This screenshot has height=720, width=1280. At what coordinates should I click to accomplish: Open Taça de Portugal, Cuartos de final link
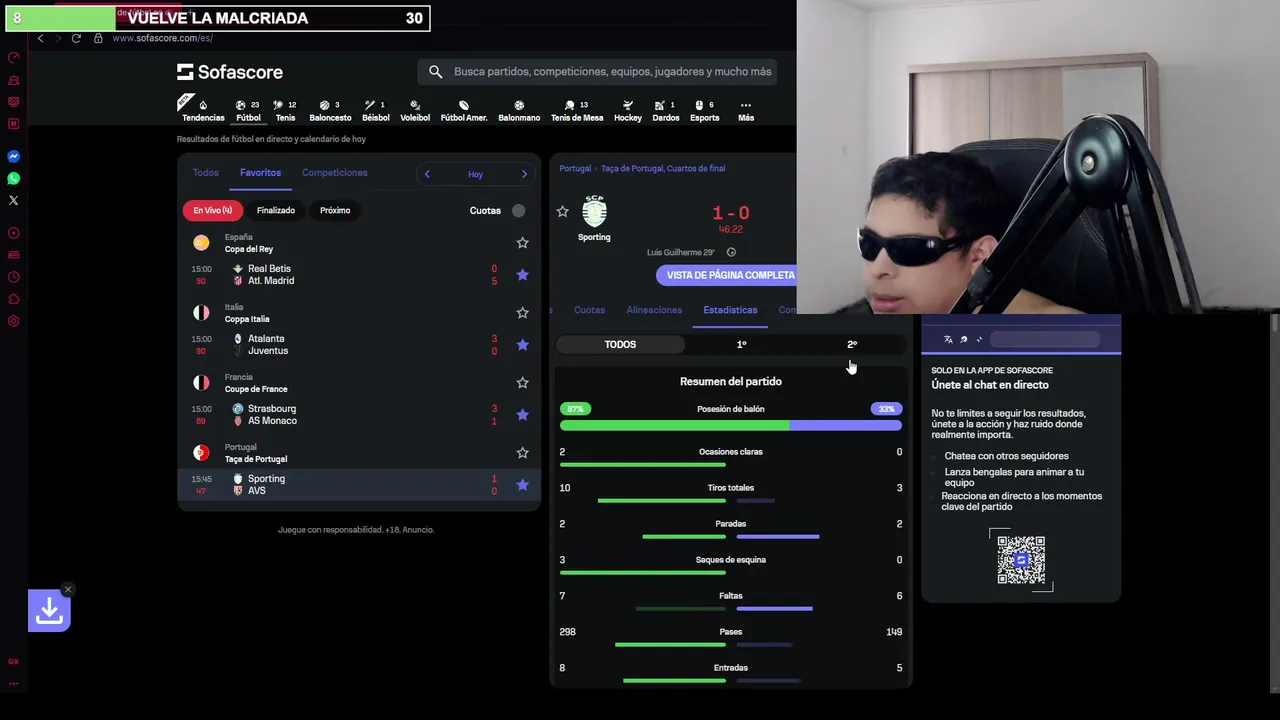pos(663,168)
